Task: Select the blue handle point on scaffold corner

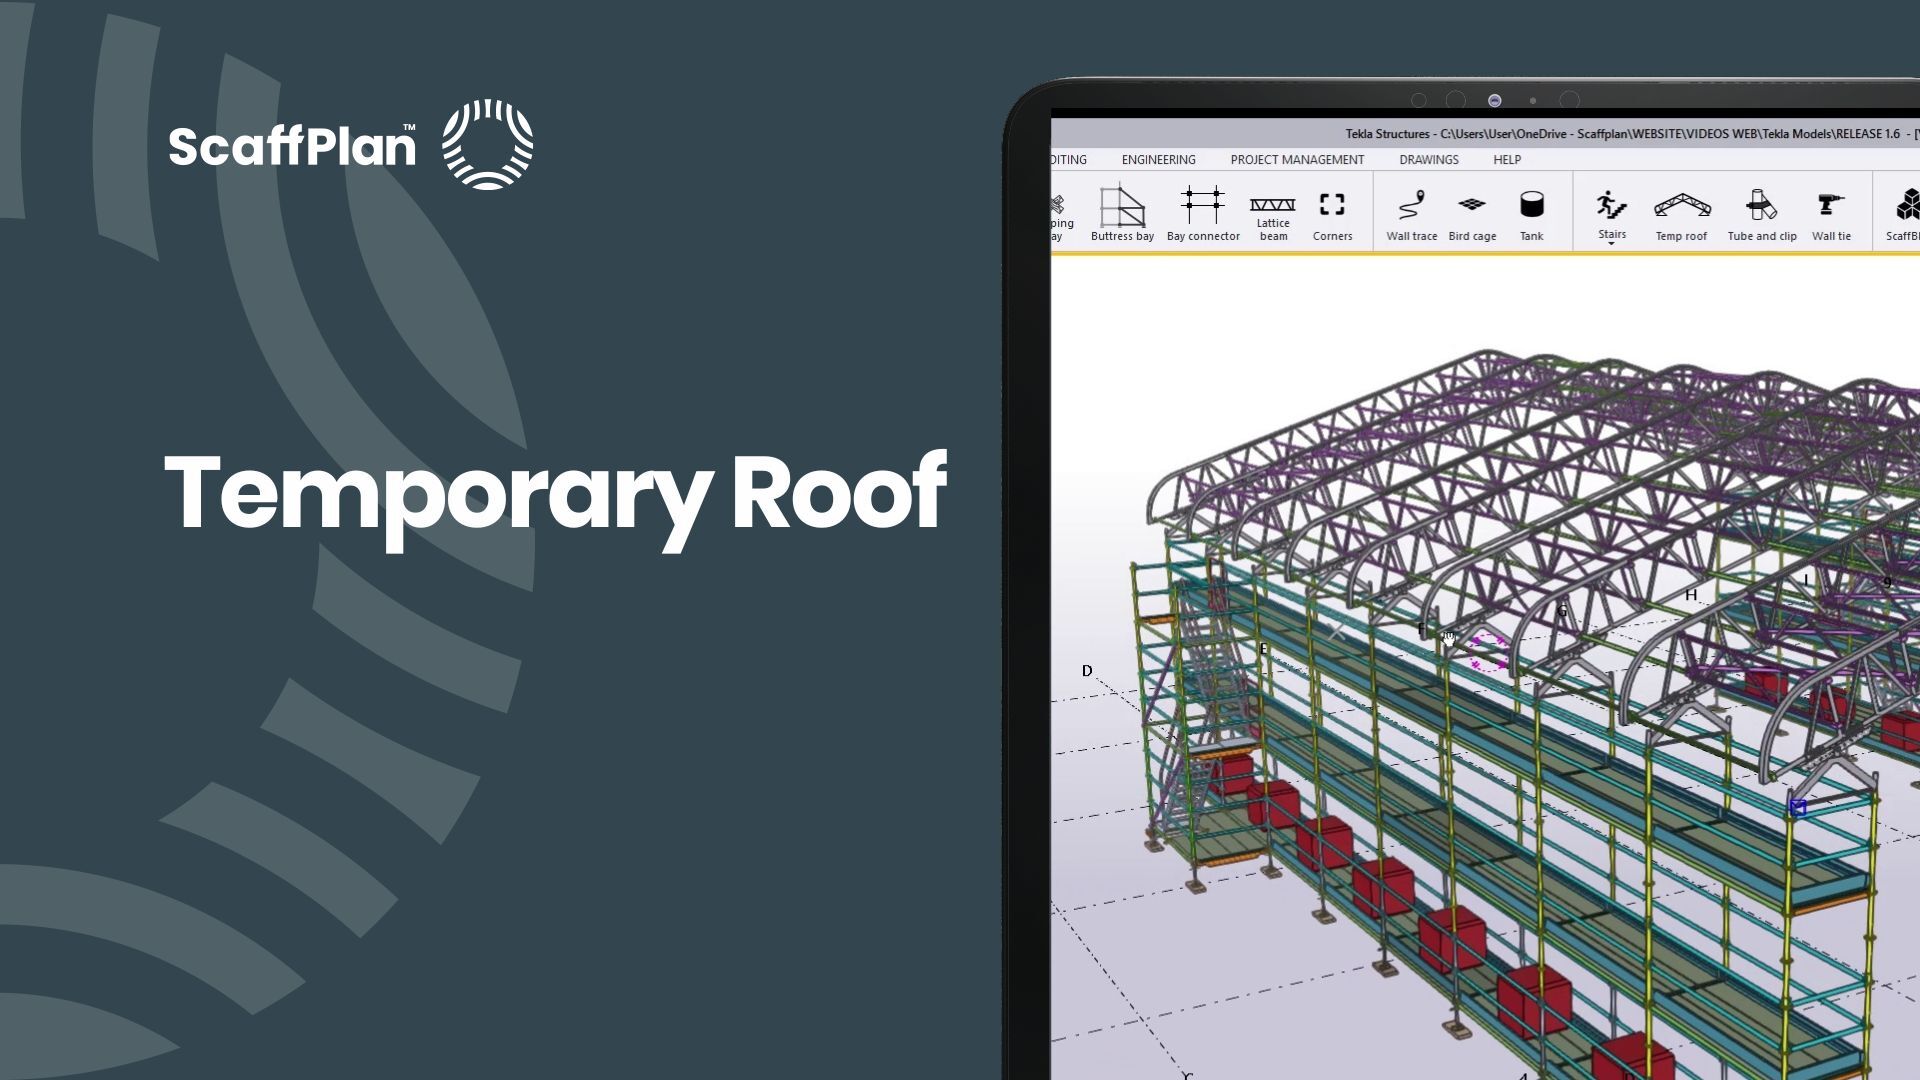Action: click(x=1798, y=807)
